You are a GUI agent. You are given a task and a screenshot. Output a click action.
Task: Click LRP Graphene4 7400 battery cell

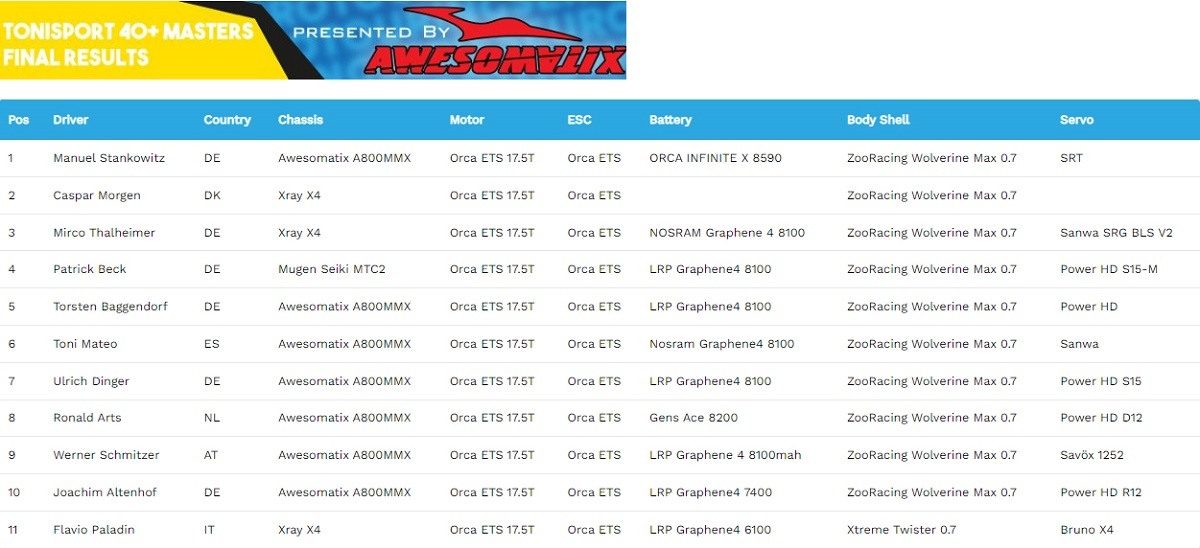[x=710, y=492]
